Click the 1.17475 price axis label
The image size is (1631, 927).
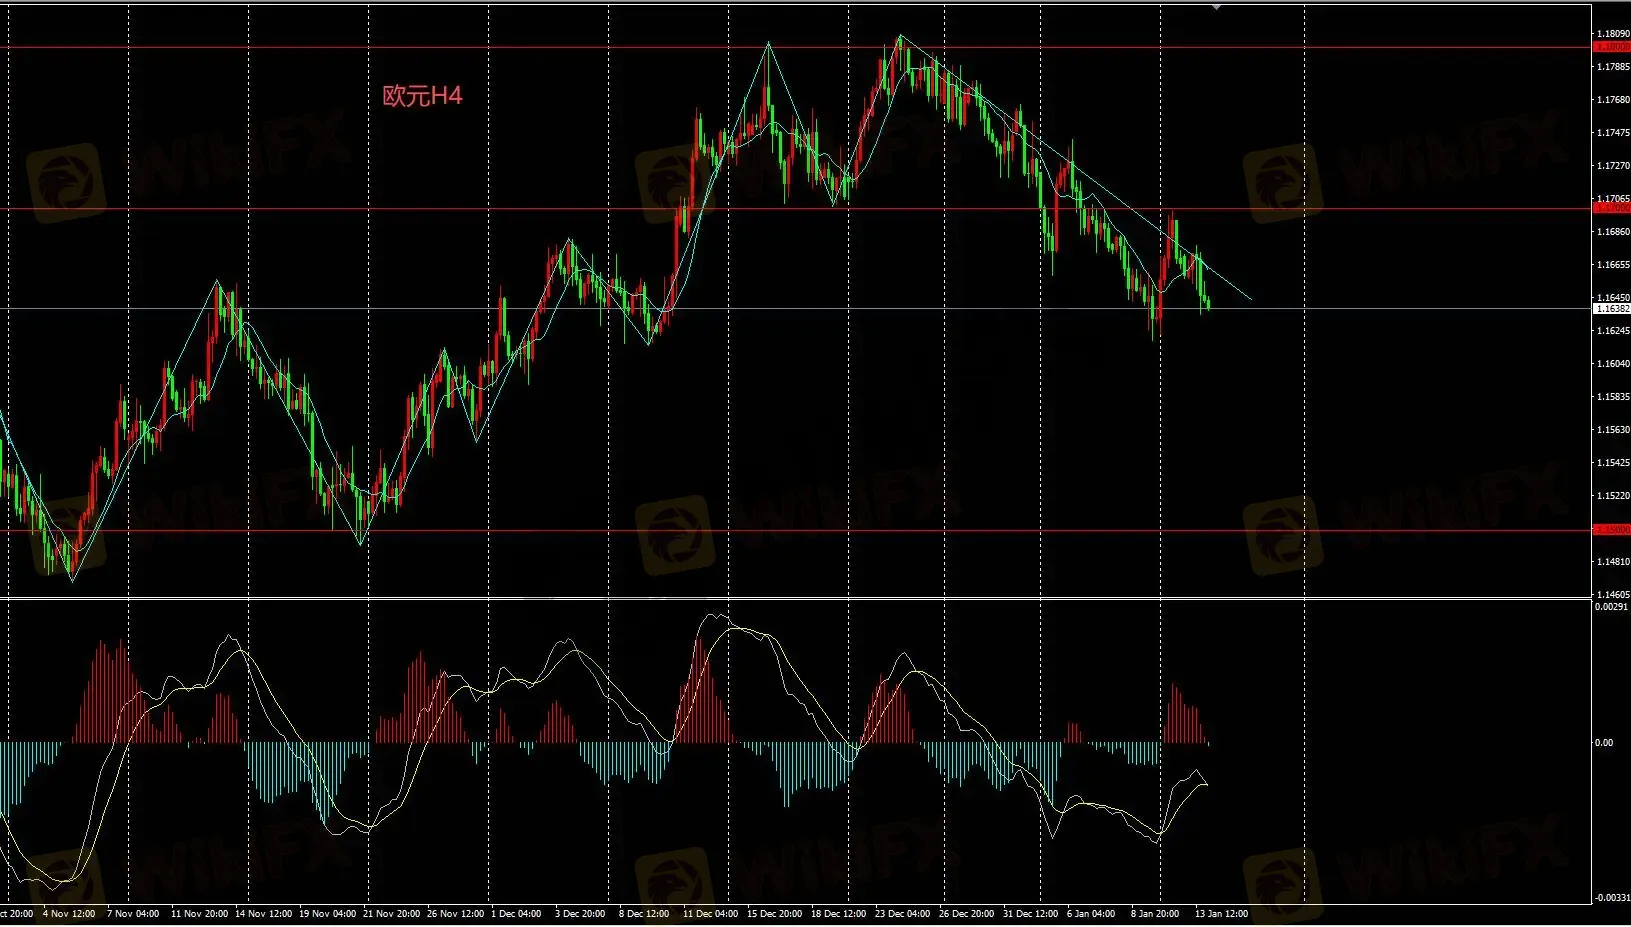pos(1613,133)
